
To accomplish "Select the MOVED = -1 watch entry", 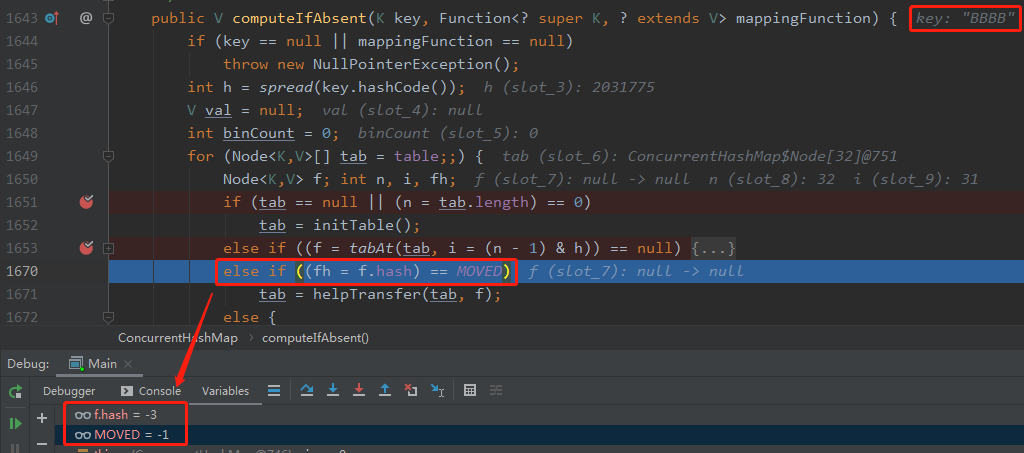I will tap(121, 434).
